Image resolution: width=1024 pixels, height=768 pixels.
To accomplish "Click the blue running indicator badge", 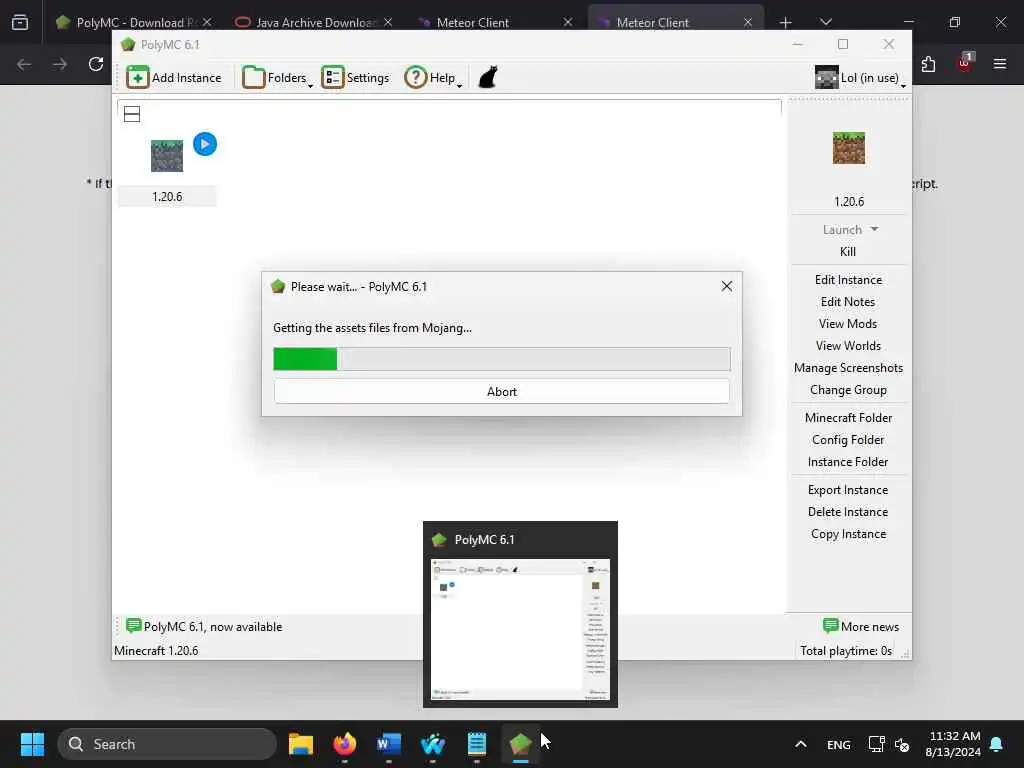I will [205, 144].
